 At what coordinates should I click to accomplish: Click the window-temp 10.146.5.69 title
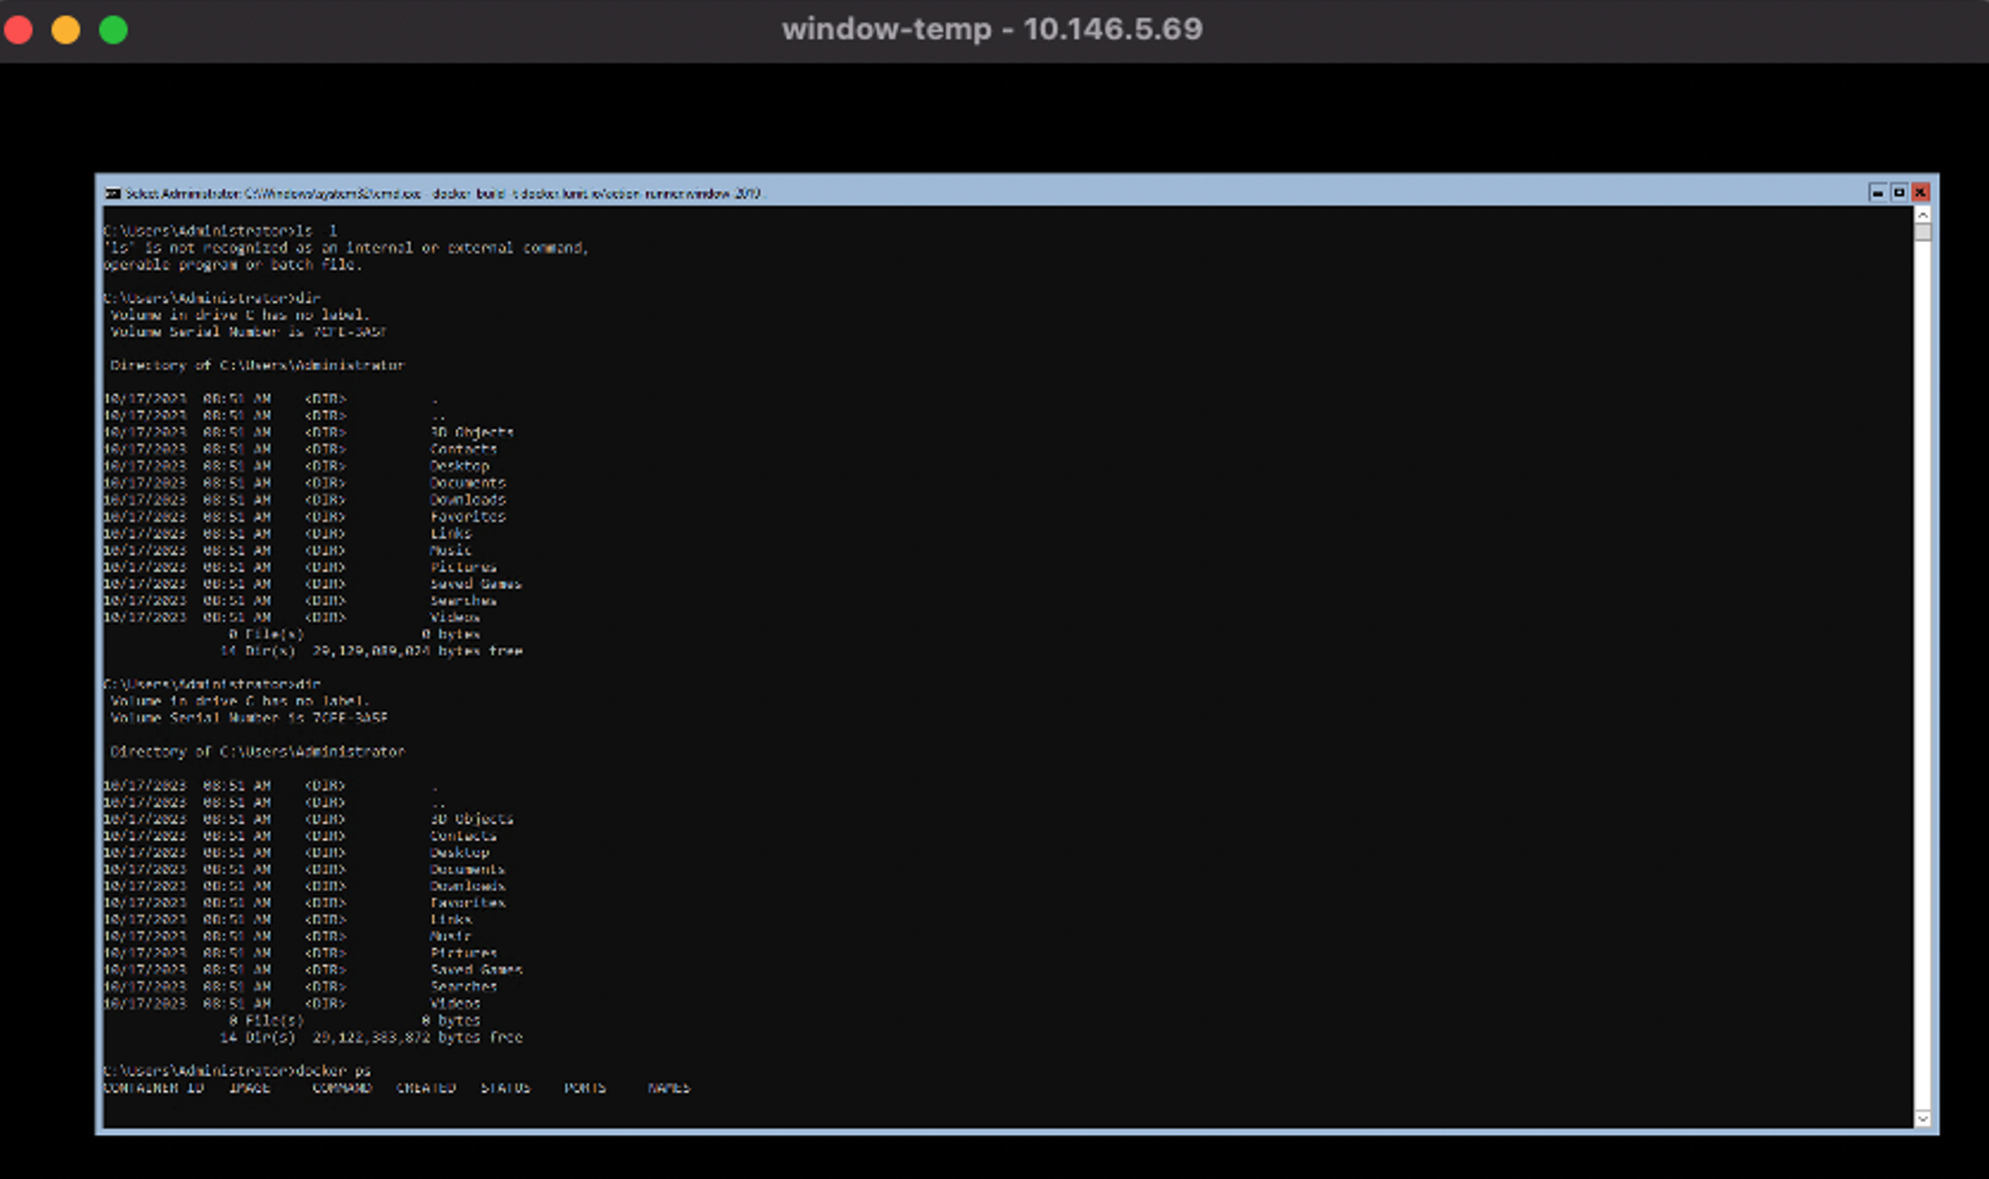click(992, 29)
